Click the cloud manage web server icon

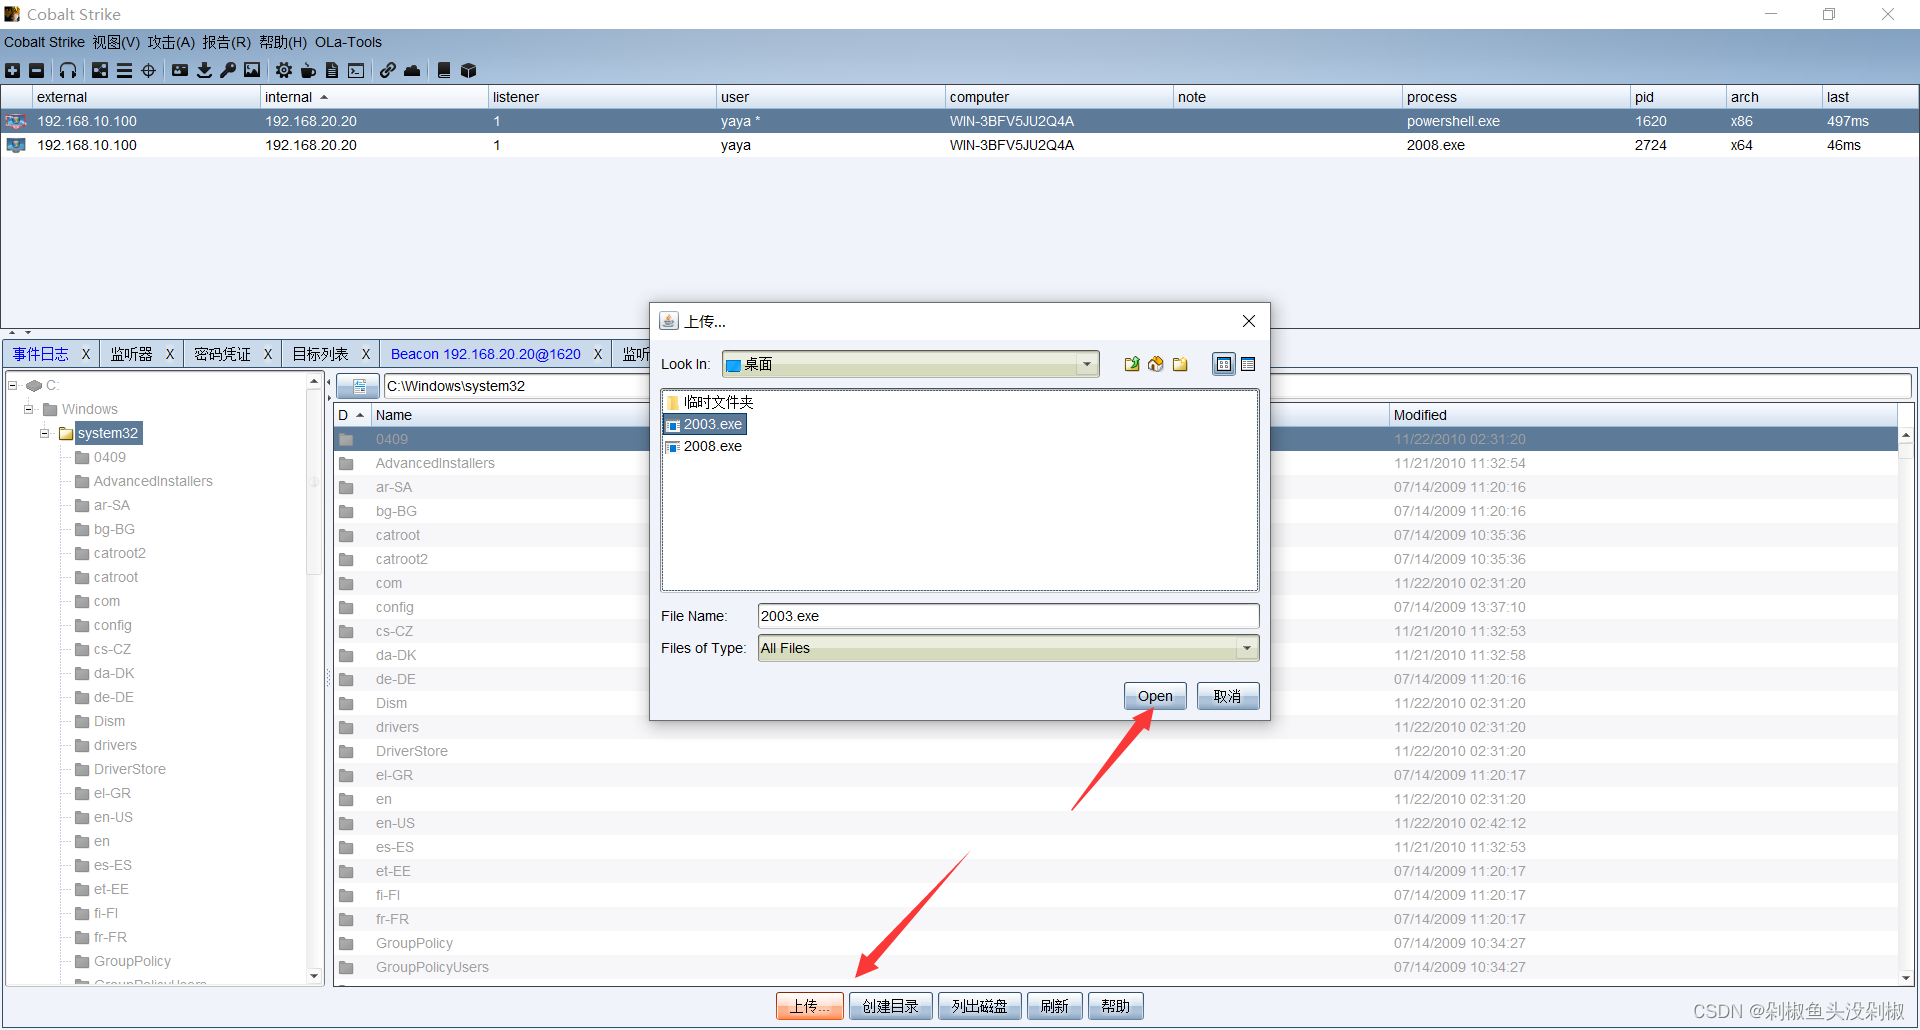tap(412, 70)
